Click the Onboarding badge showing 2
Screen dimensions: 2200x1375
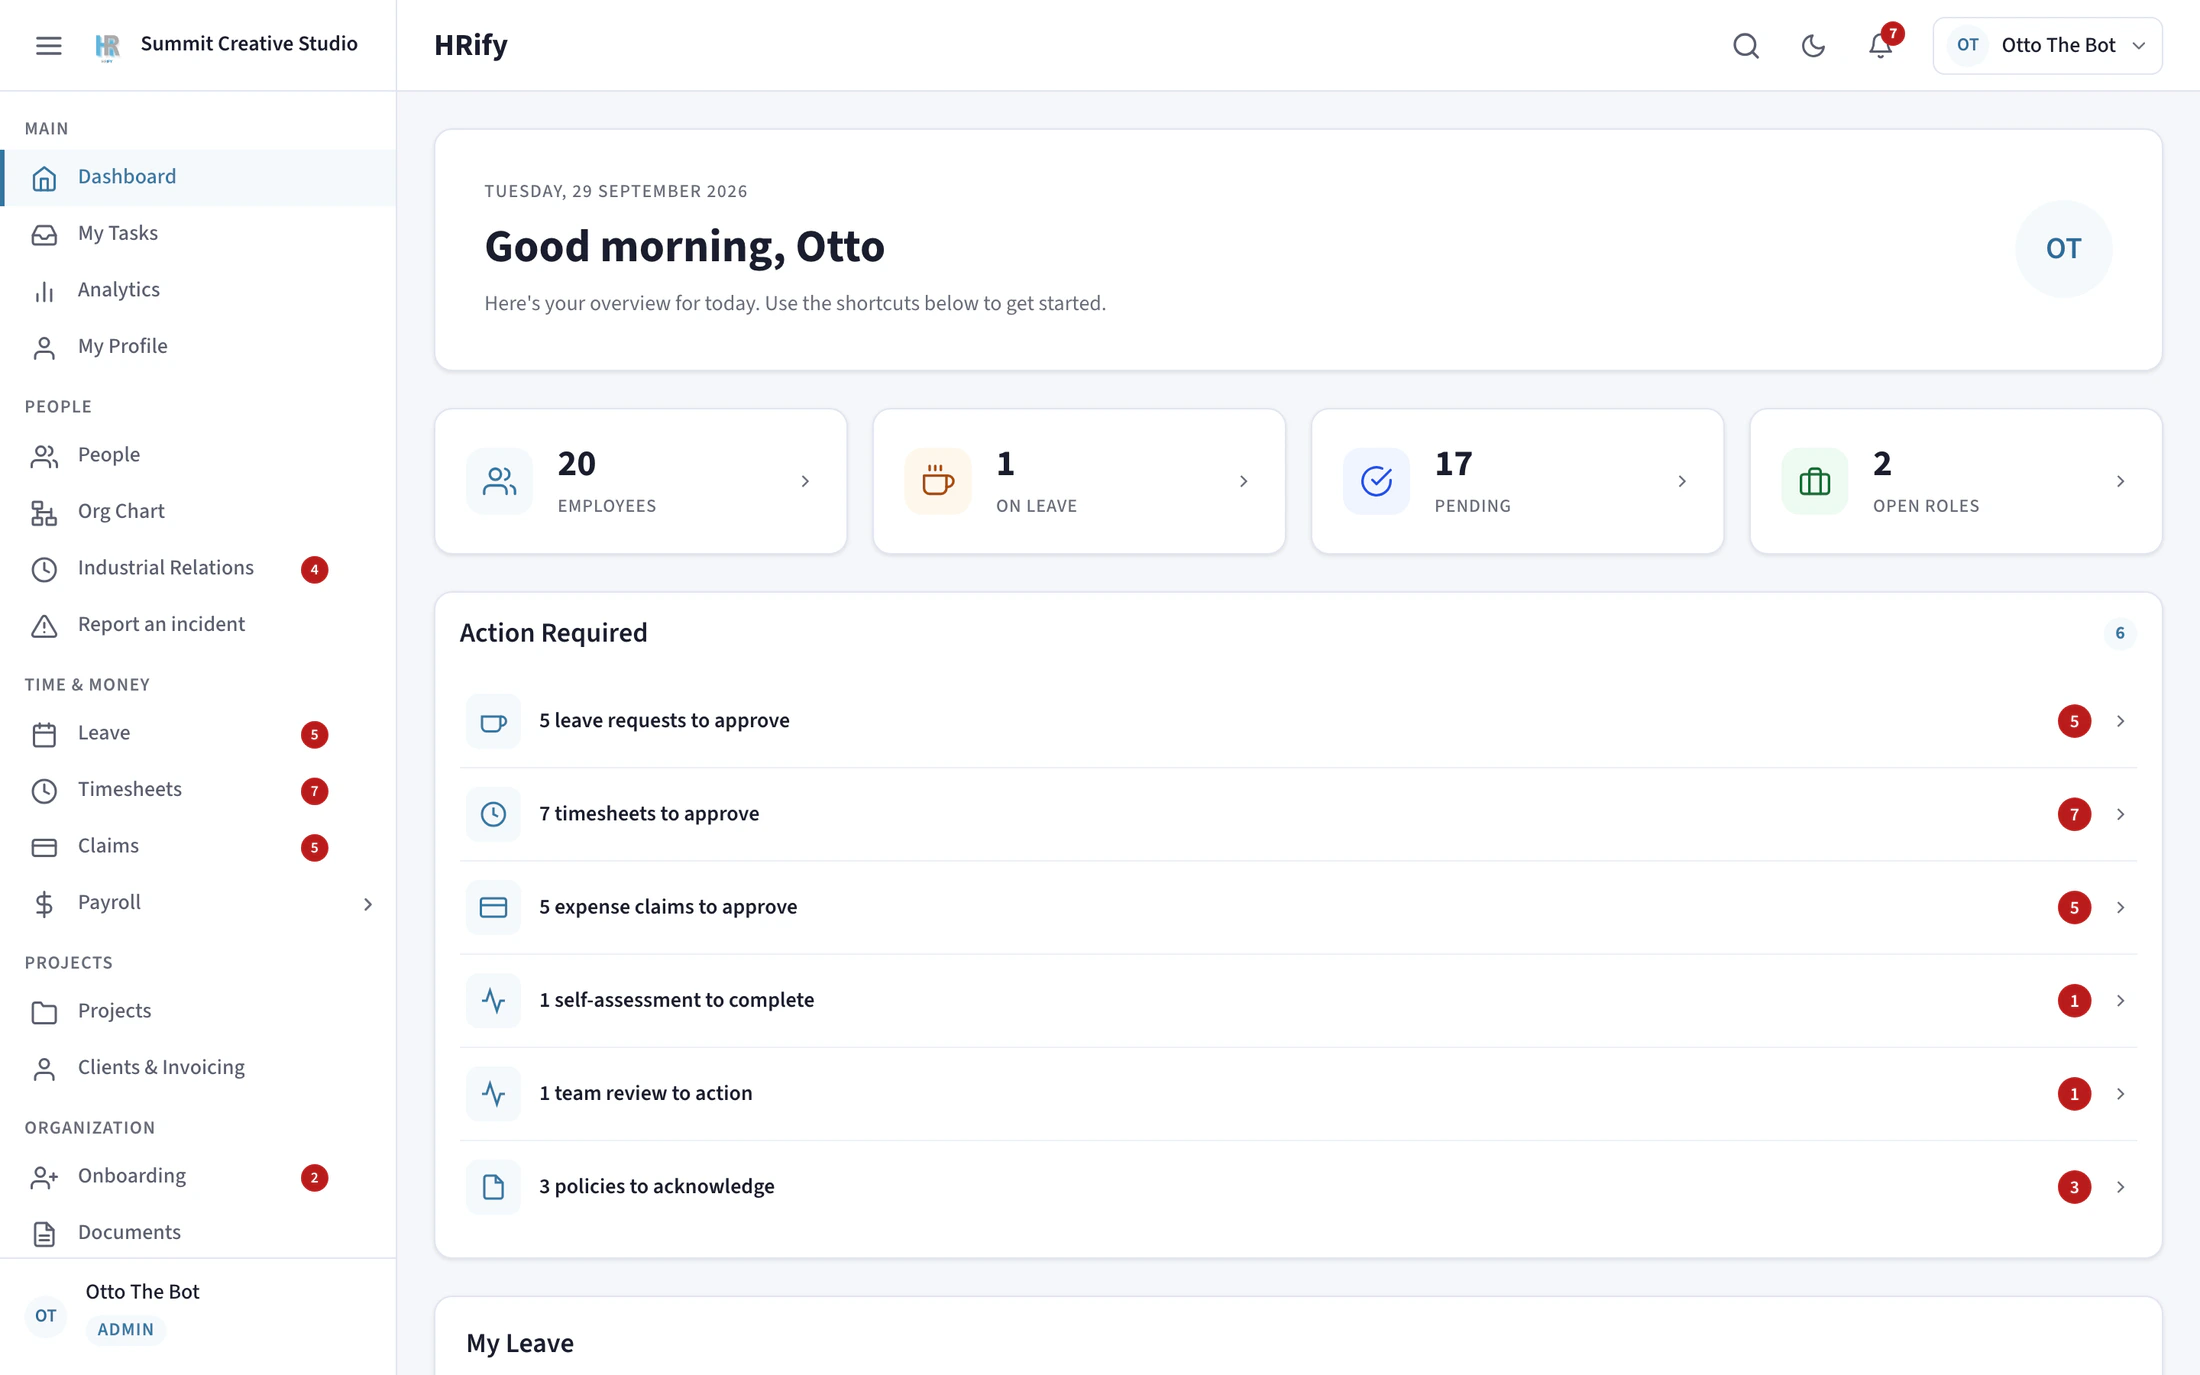tap(314, 1177)
